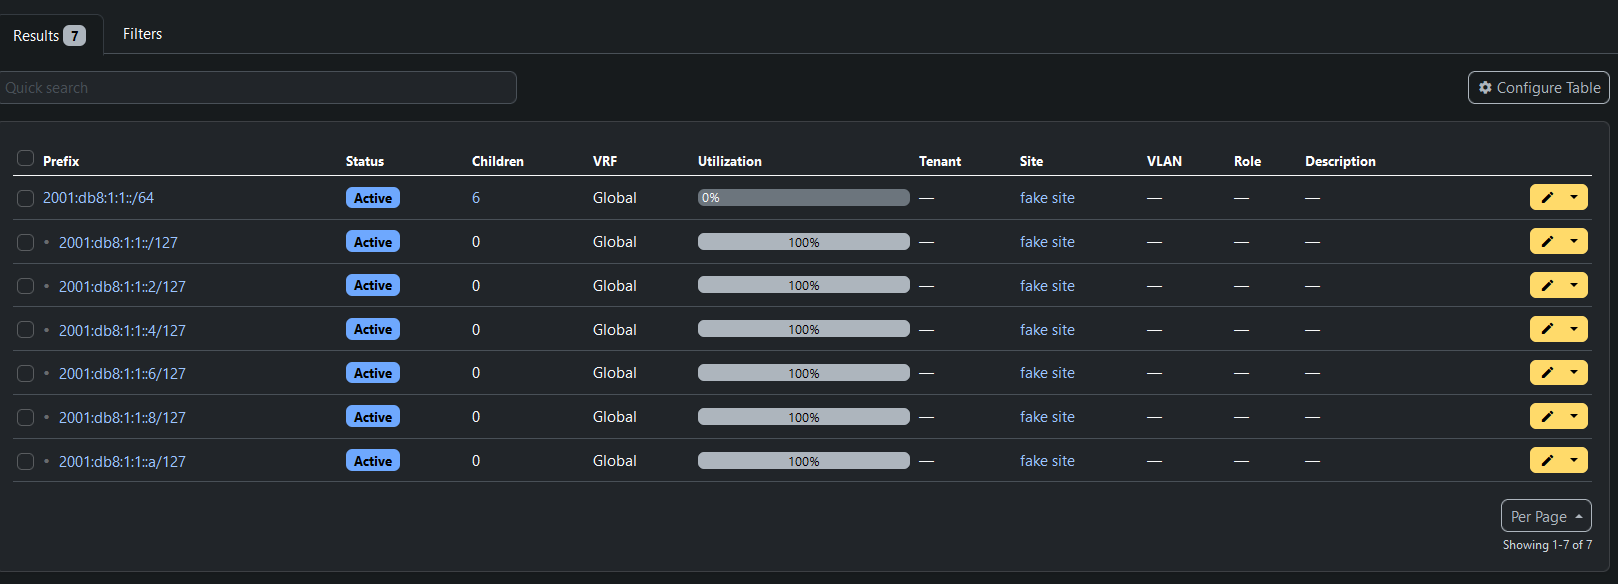Expand the action caret for 2001:db8:1:1::/64 row

1574,197
